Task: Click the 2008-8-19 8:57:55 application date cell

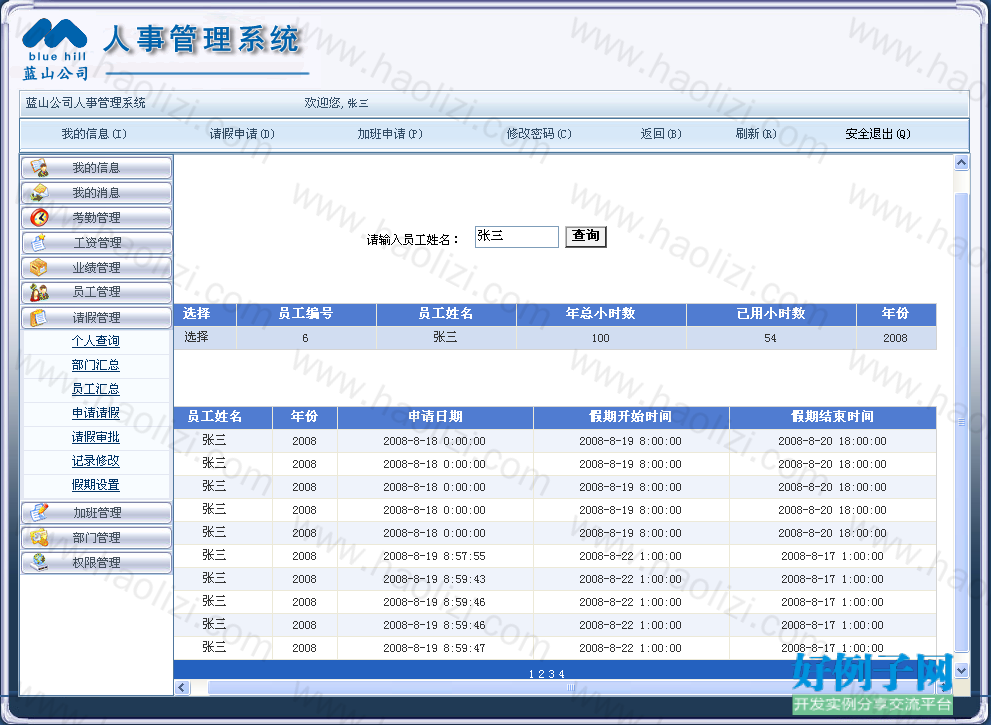Action: click(434, 556)
